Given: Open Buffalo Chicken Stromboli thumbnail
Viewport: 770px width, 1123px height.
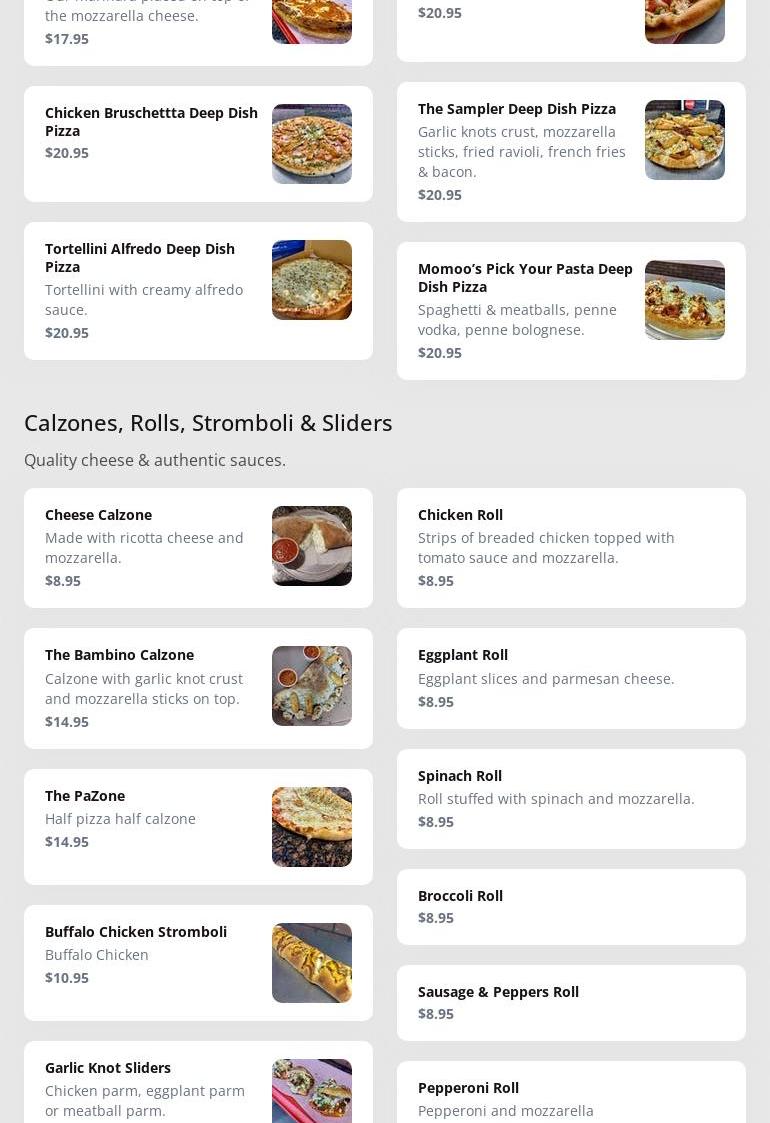Looking at the screenshot, I should 312,963.
